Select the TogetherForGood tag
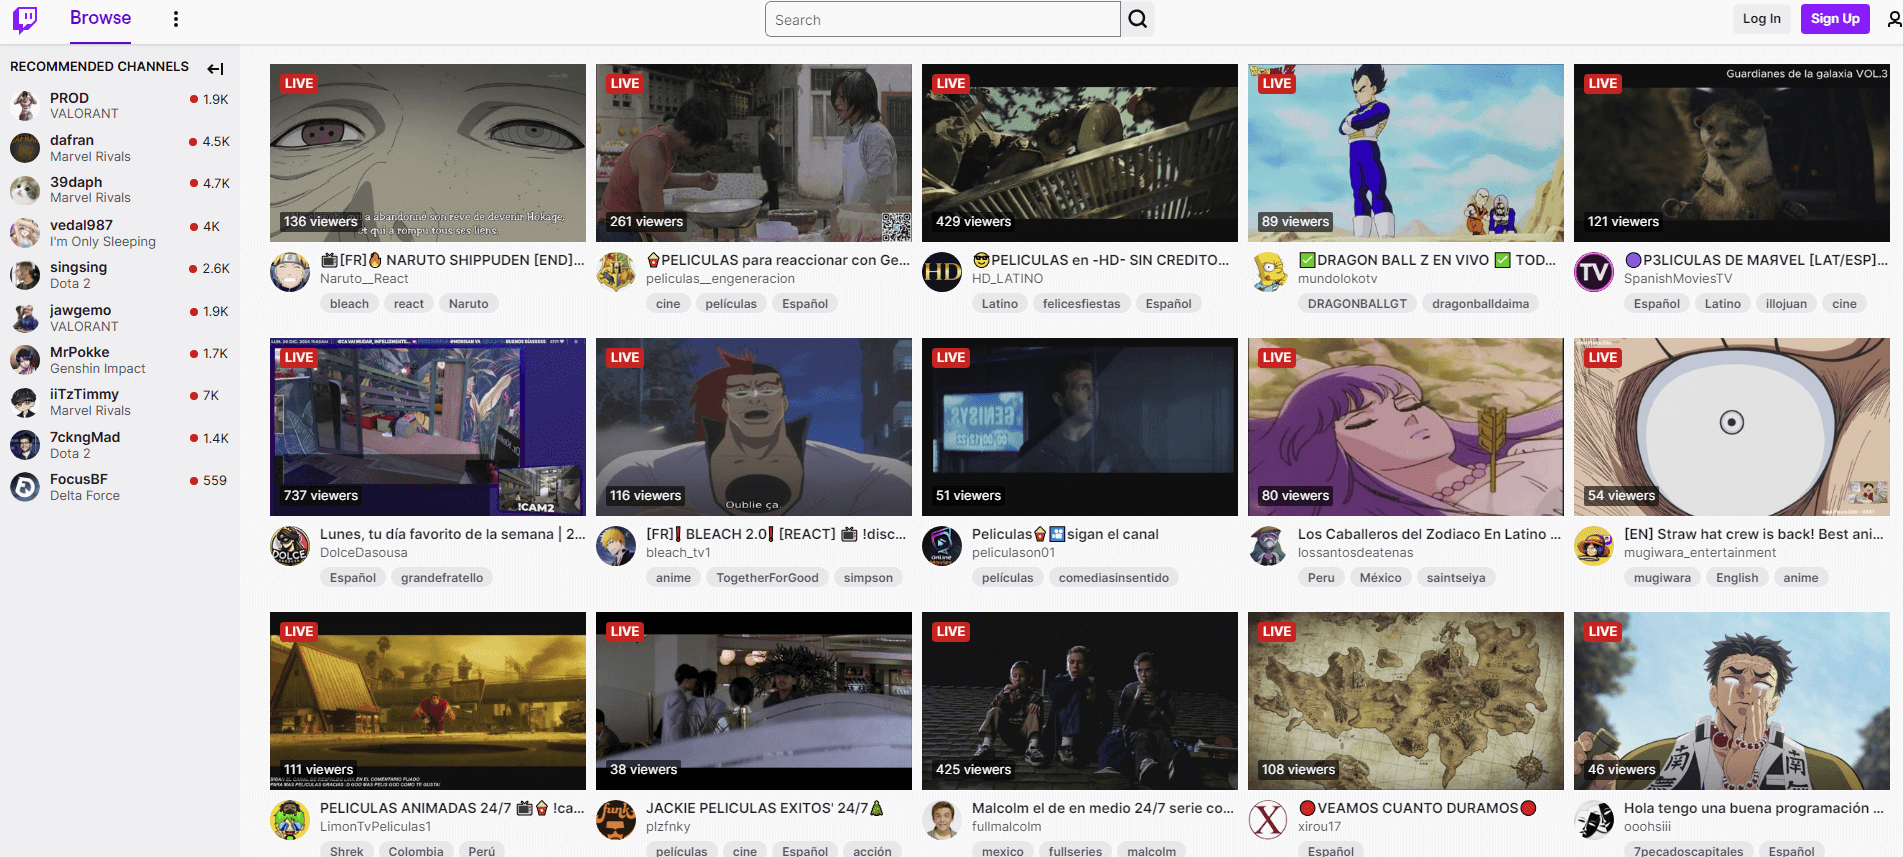Viewport: 1903px width, 857px height. pyautogui.click(x=767, y=578)
